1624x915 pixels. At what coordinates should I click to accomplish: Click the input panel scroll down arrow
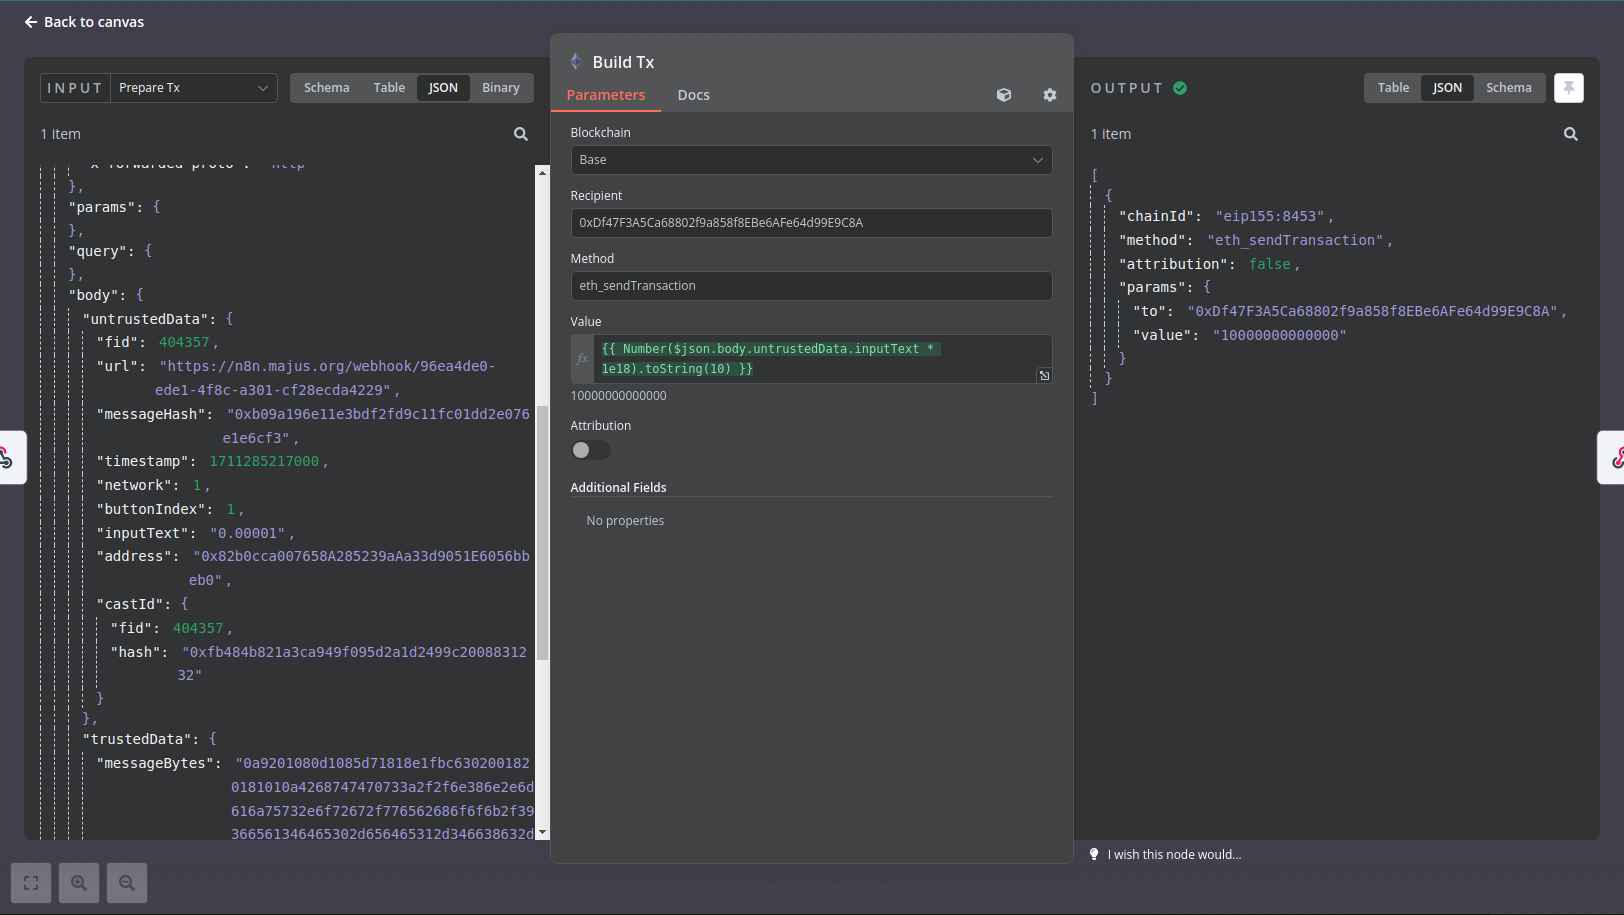click(x=542, y=832)
